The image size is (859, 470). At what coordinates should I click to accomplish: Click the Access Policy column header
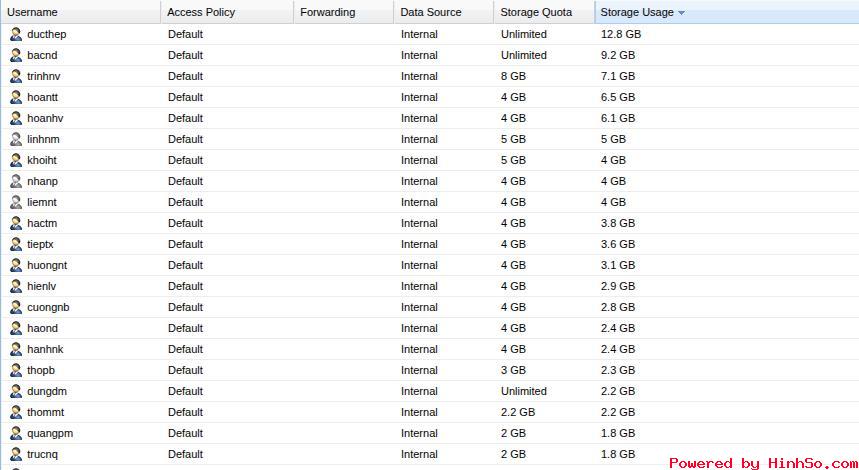(201, 12)
